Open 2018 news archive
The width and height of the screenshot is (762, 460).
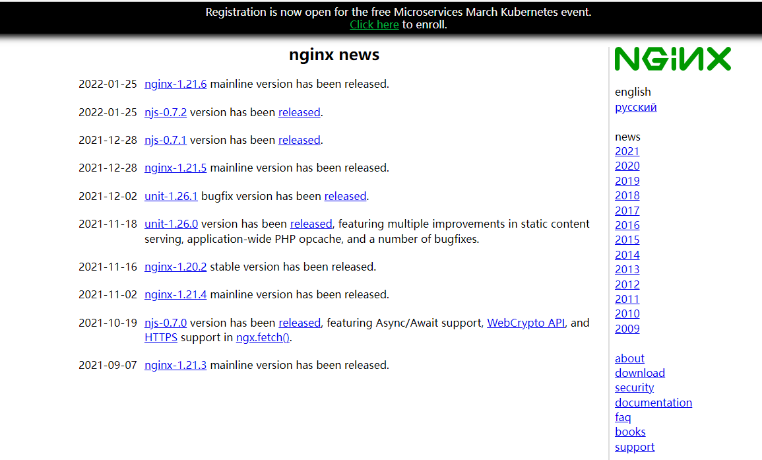coord(627,196)
